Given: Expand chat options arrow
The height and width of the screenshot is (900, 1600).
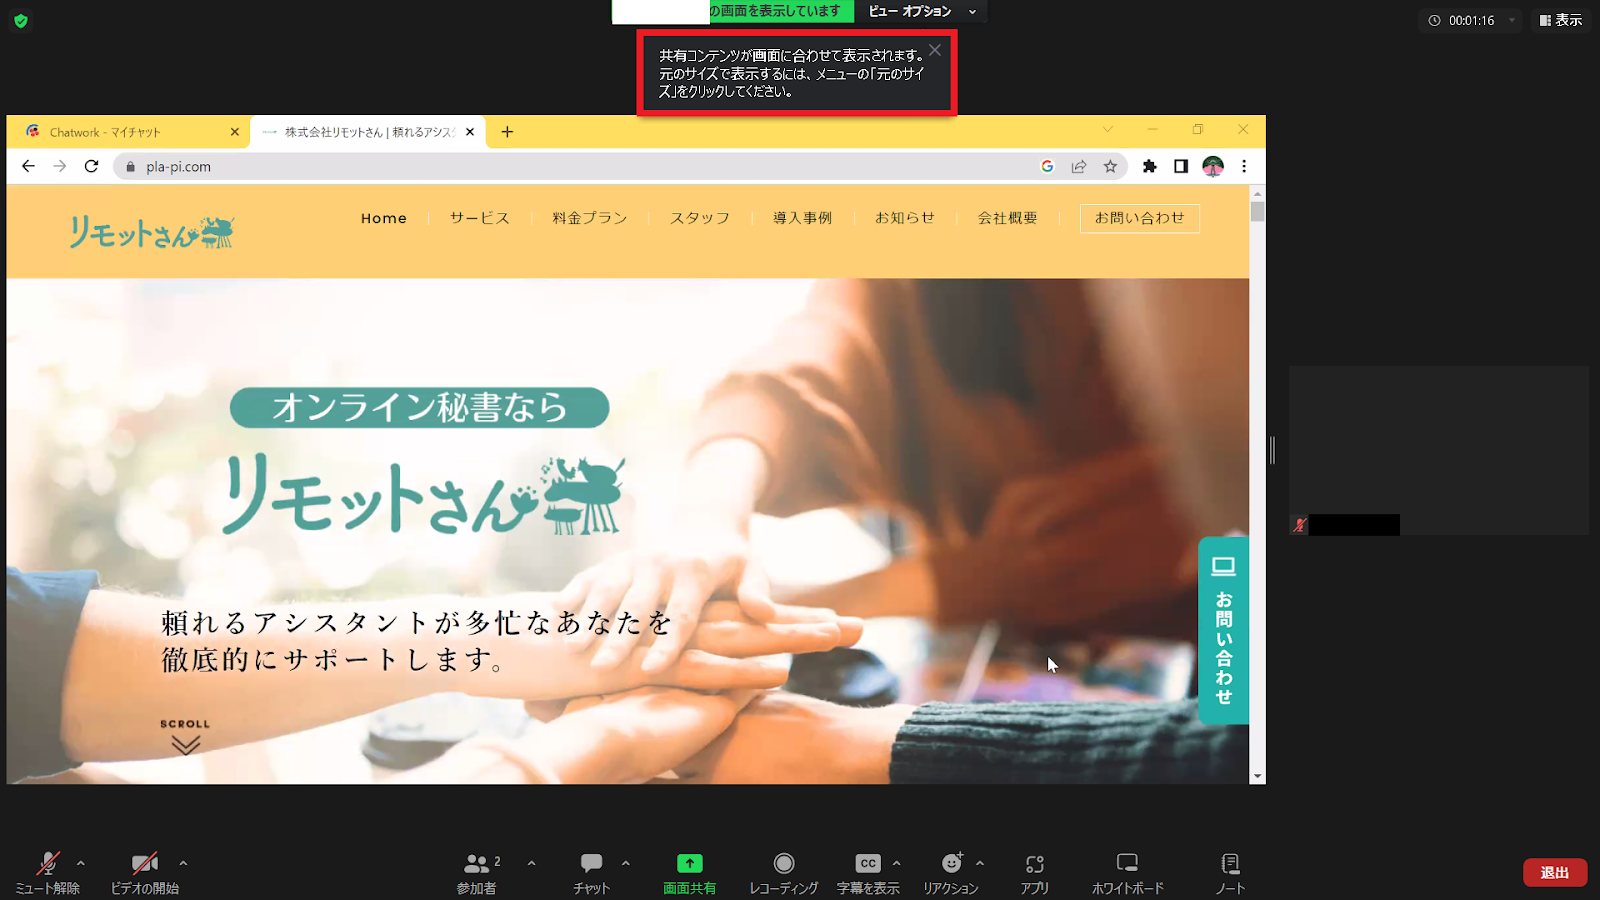Looking at the screenshot, I should coord(625,862).
